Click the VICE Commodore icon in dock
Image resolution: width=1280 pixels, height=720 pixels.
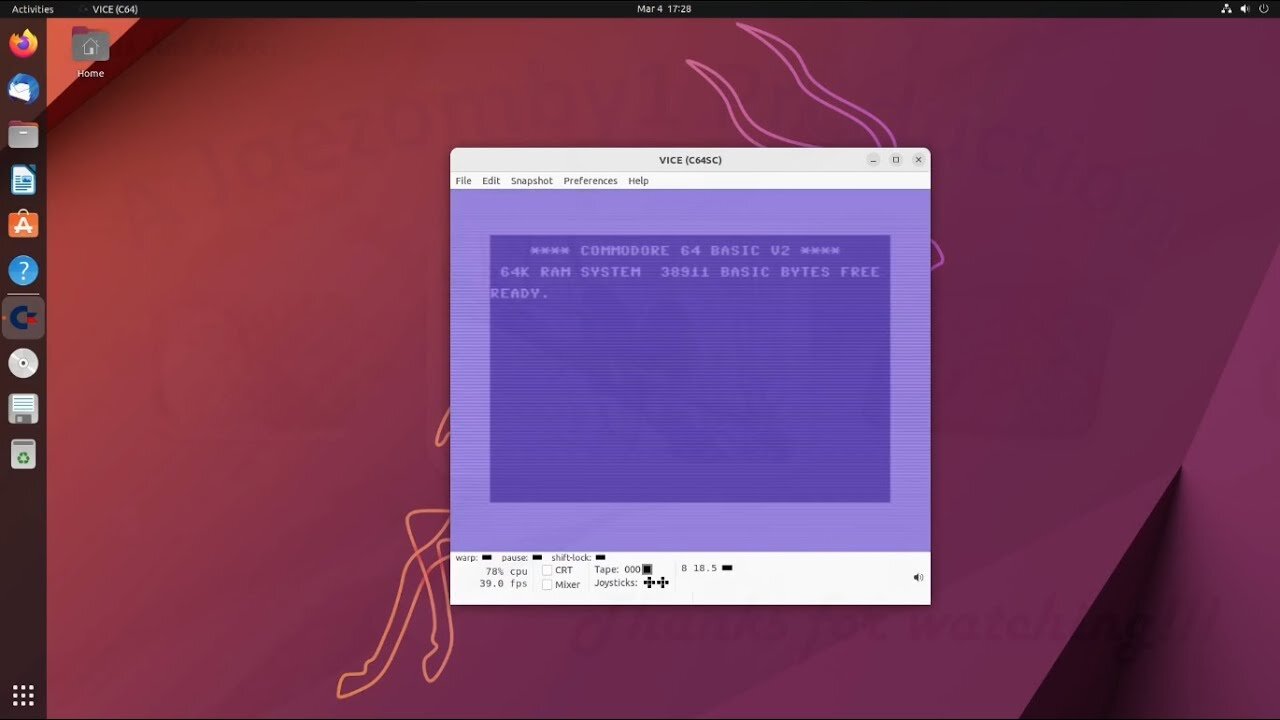tap(23, 318)
